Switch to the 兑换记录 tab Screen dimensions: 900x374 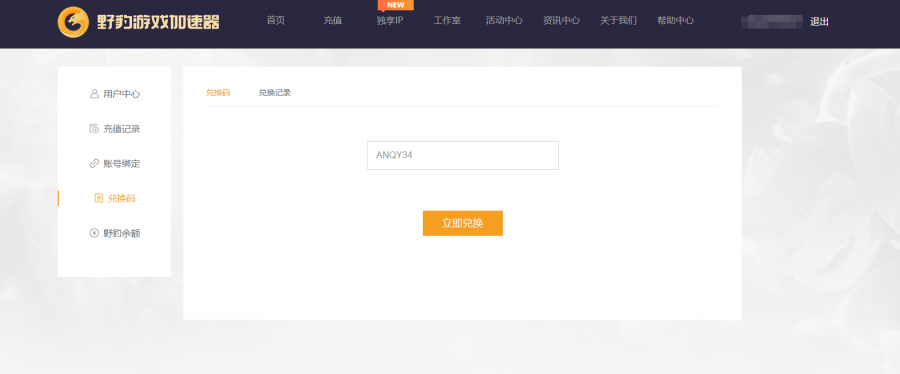click(274, 93)
